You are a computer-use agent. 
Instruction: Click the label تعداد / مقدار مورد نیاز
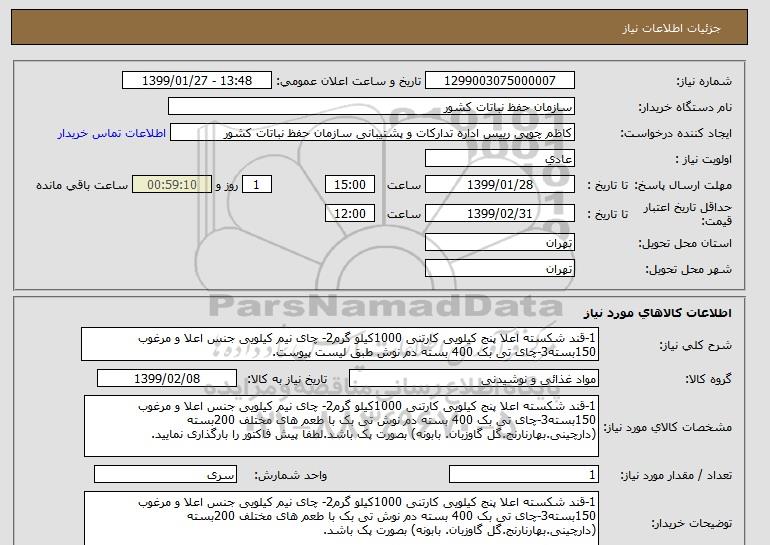tap(676, 475)
